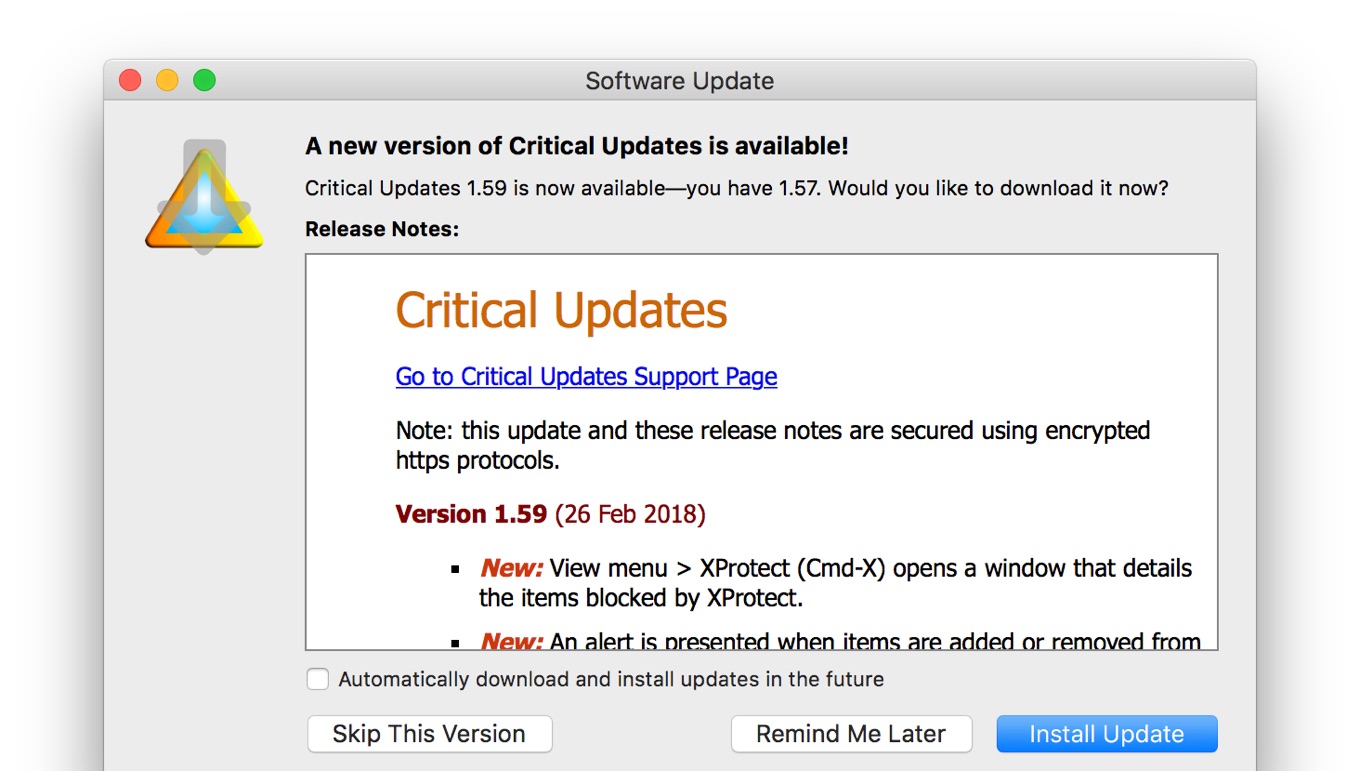Screen dimensions: 1360x771
Task: Enable automatically download and install updates
Action: [317, 679]
